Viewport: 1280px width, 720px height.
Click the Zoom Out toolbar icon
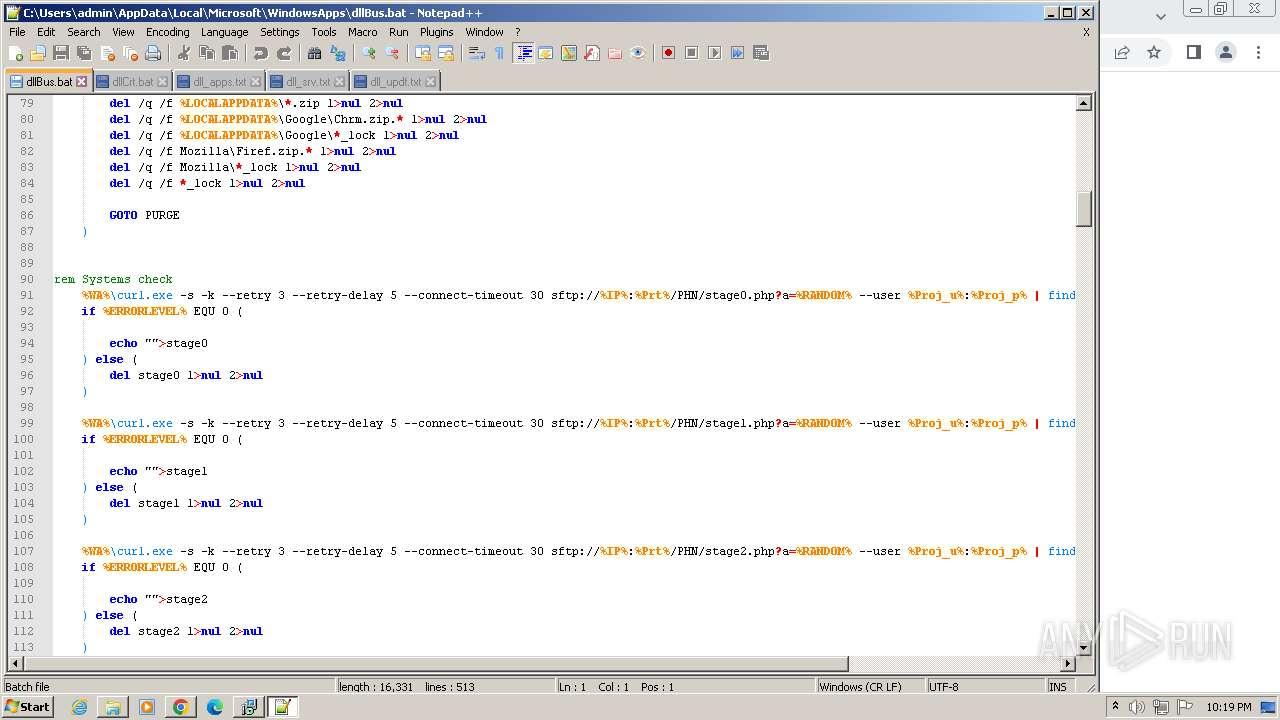[x=392, y=53]
